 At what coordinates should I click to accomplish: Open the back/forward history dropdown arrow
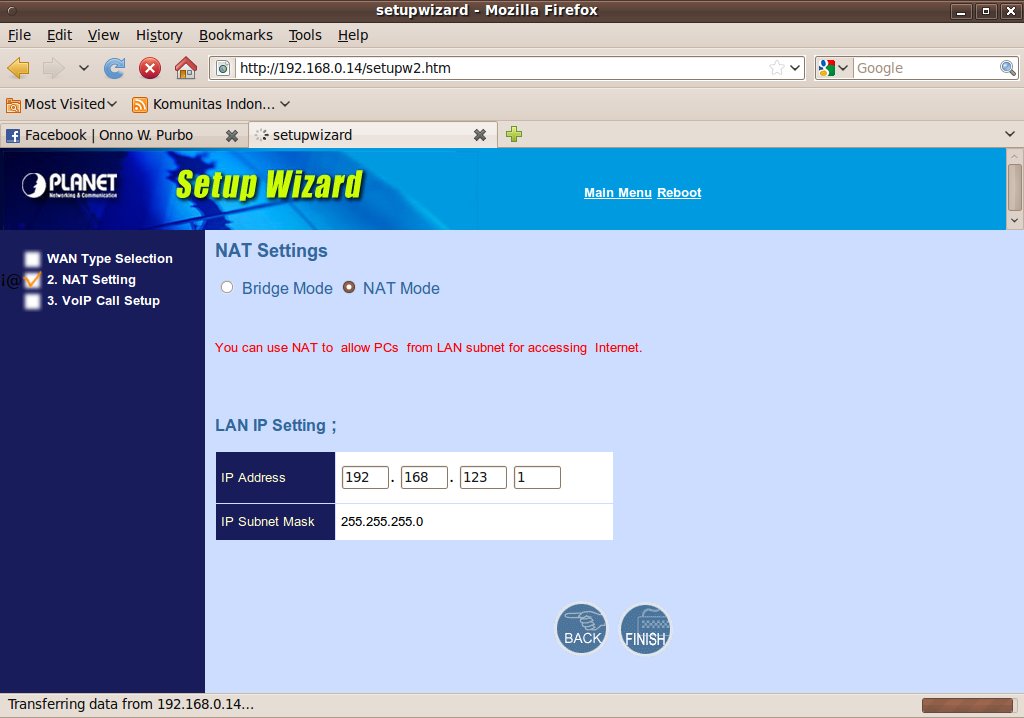click(x=84, y=68)
